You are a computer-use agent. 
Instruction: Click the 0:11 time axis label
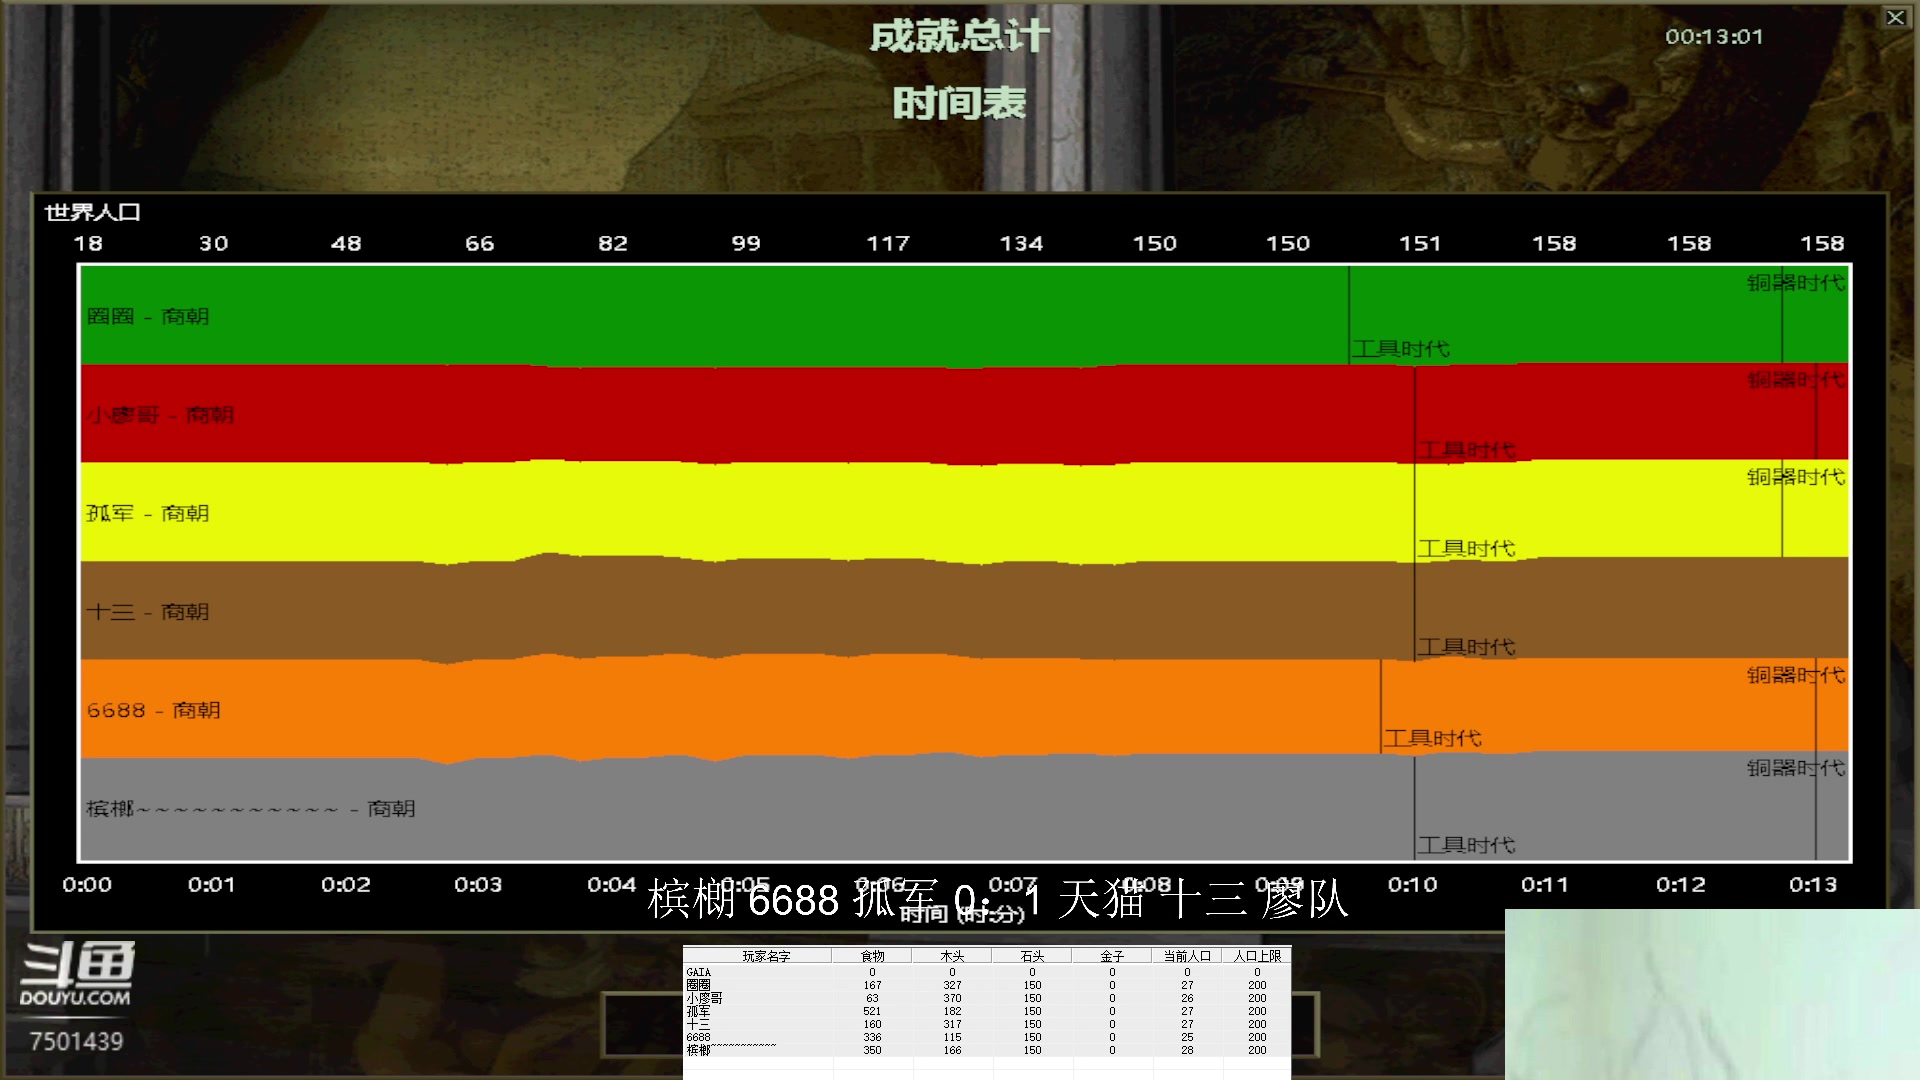(1545, 885)
